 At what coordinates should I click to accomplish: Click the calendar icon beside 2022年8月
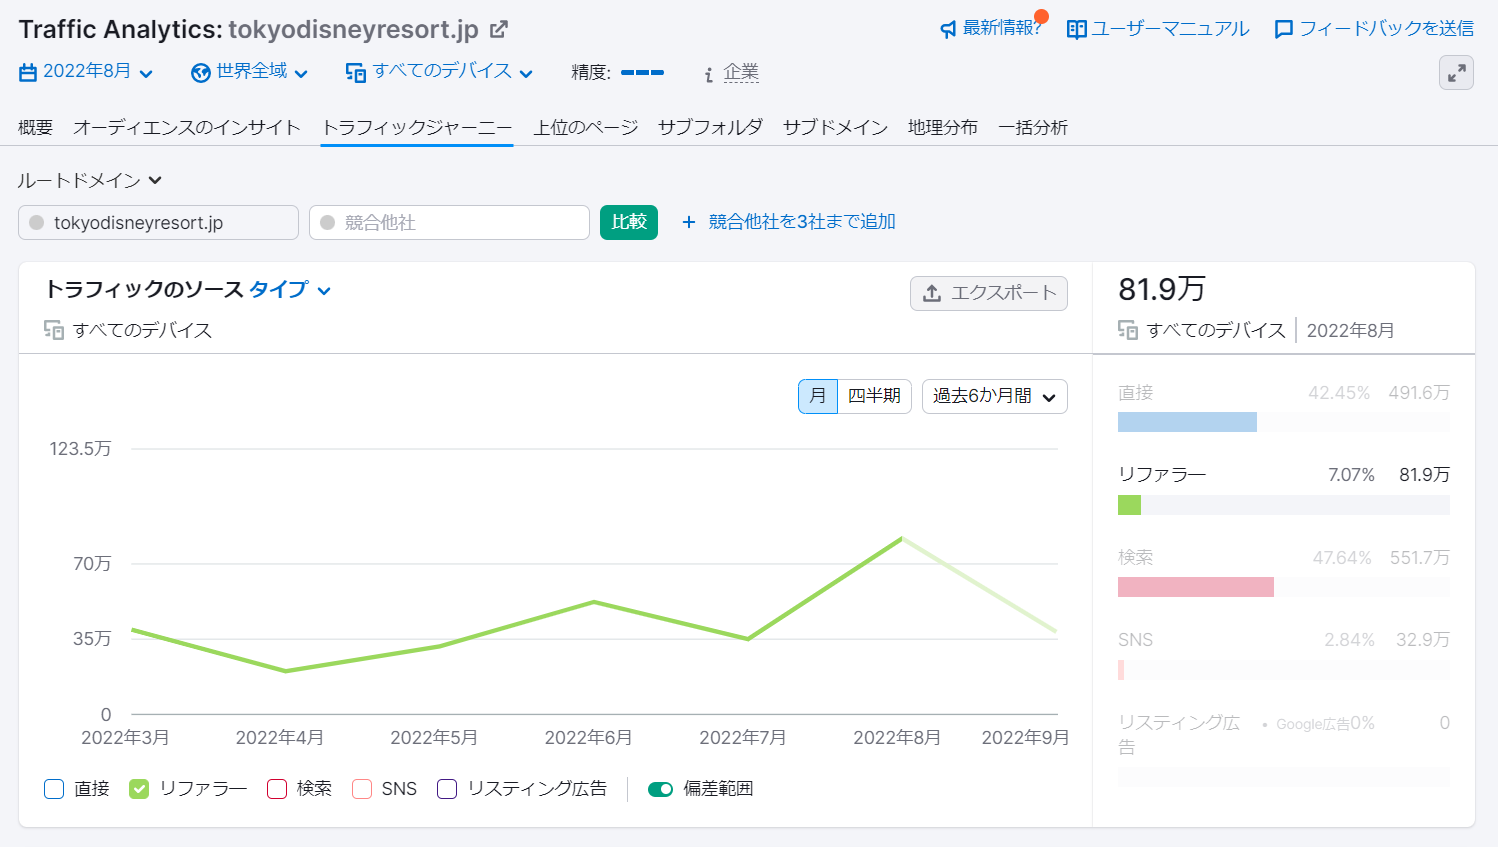[x=28, y=72]
